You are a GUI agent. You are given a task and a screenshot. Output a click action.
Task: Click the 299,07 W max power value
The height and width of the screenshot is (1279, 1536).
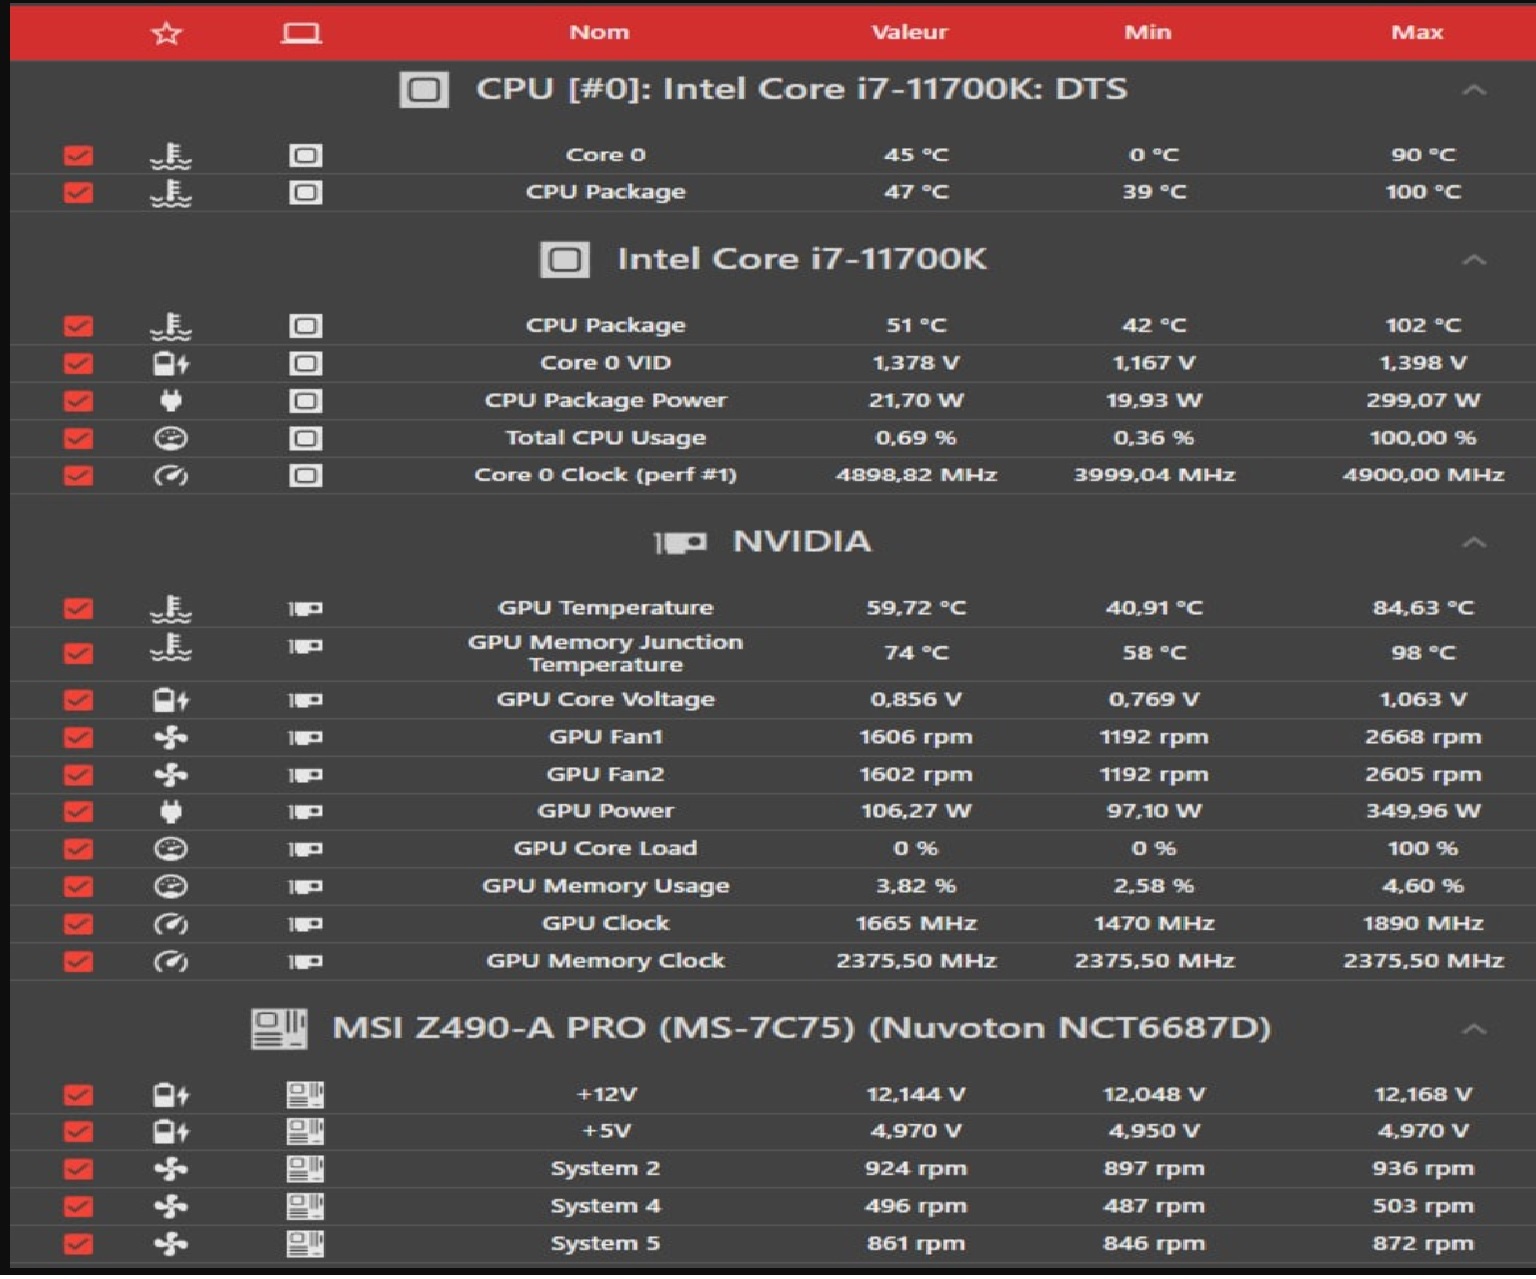tap(1423, 400)
